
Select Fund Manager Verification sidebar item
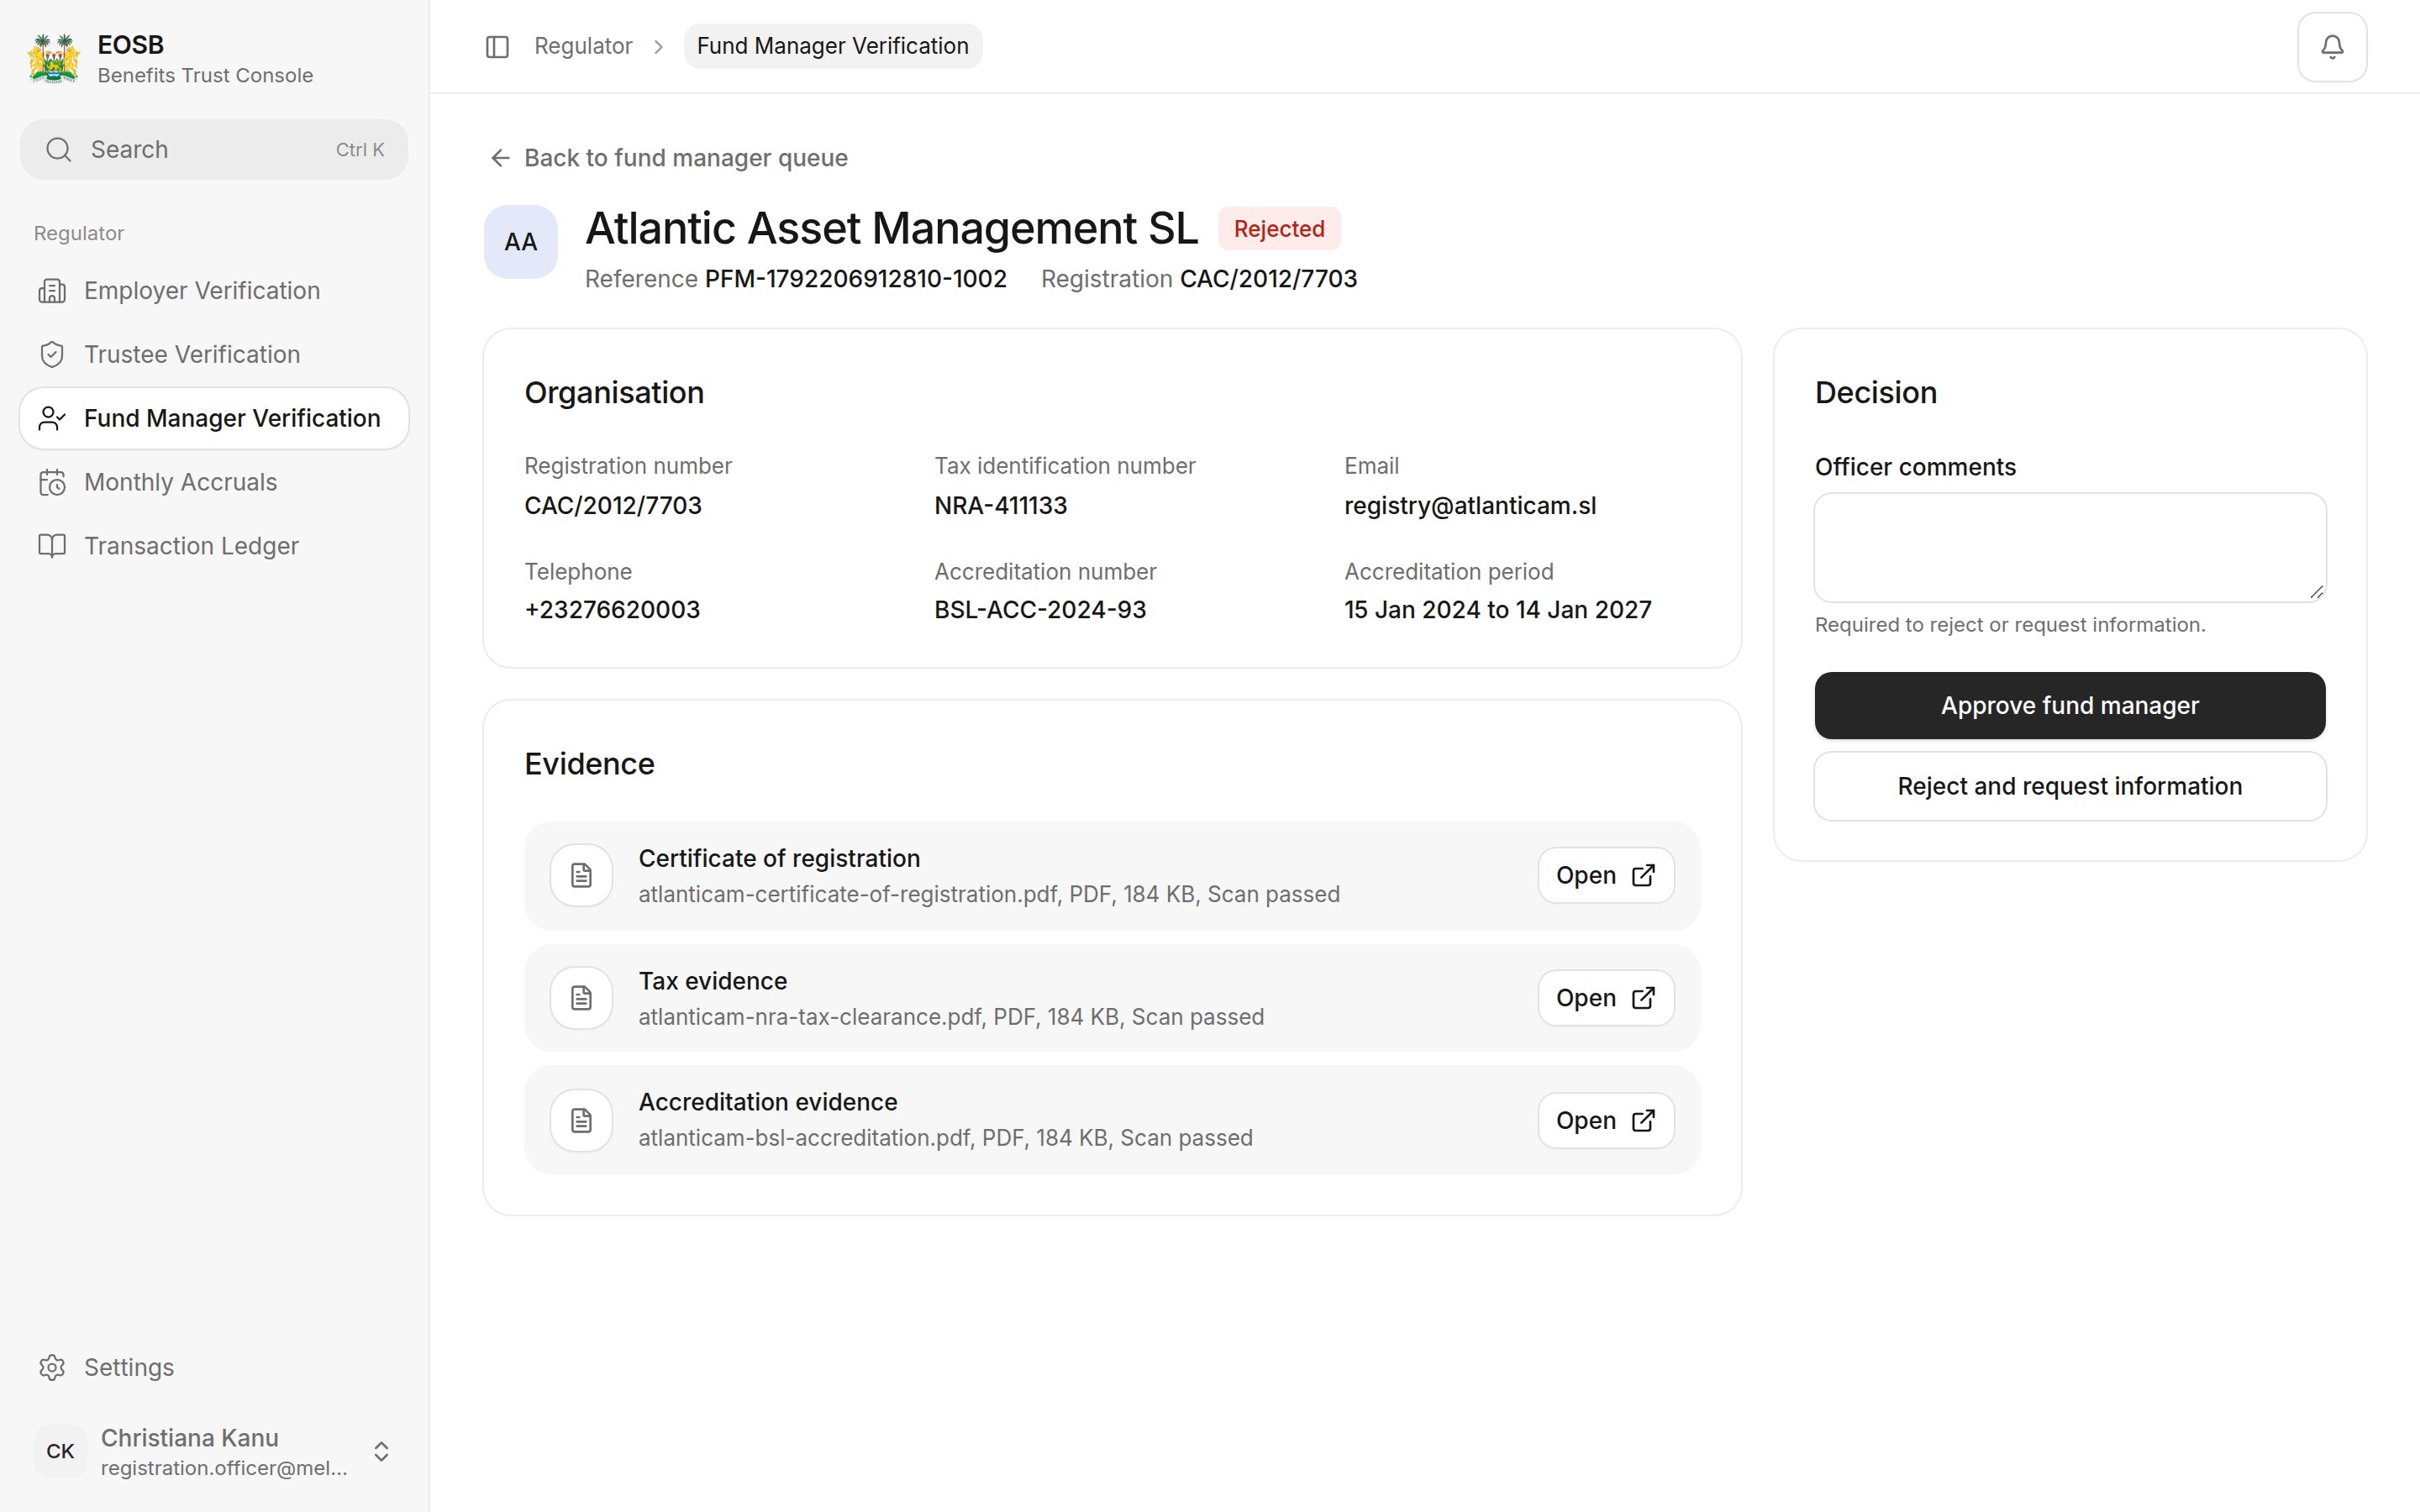(214, 419)
